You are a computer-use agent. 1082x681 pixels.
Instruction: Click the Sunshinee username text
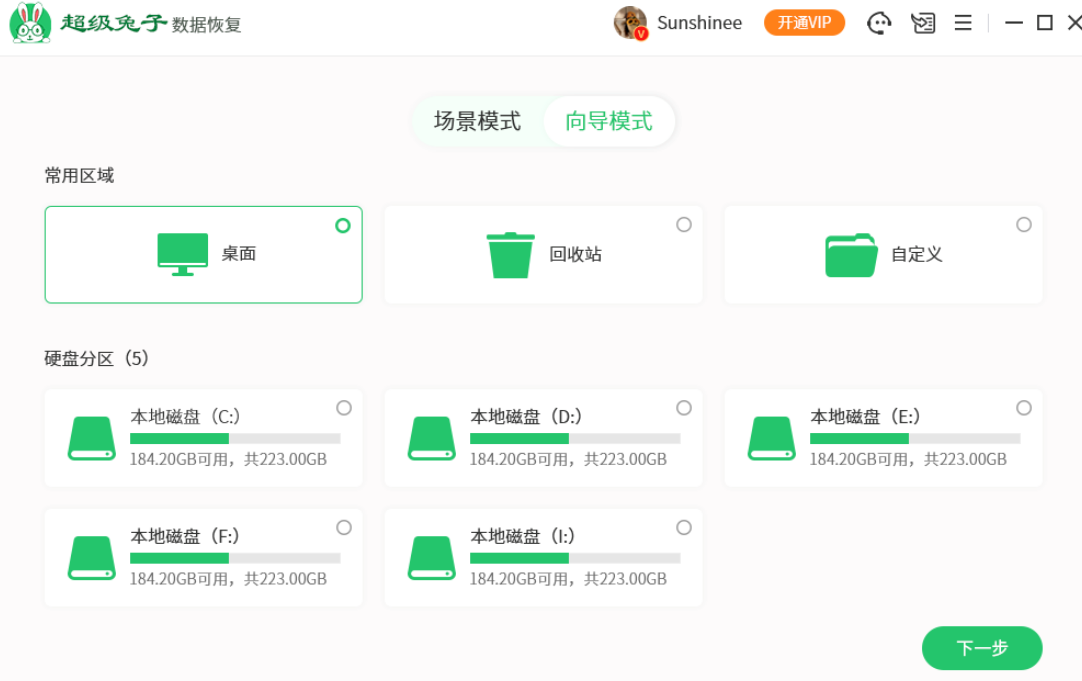[x=699, y=23]
